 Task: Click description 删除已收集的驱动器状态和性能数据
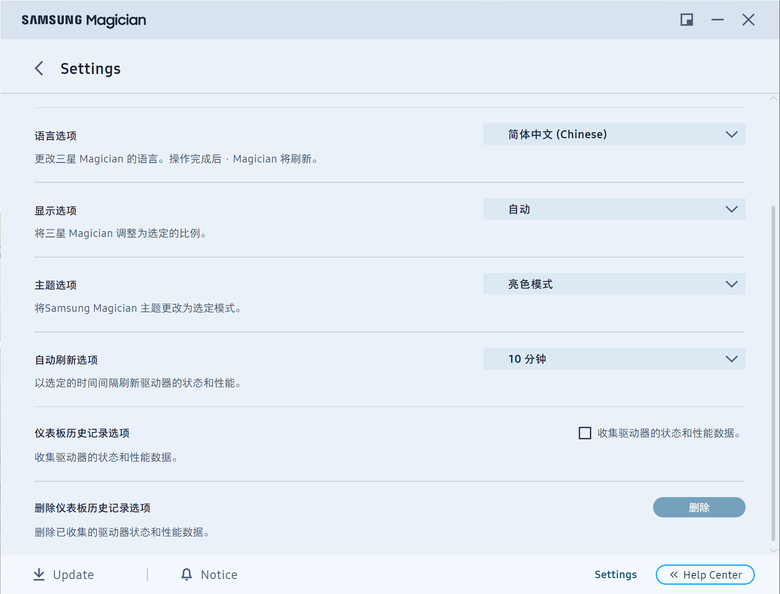point(122,532)
